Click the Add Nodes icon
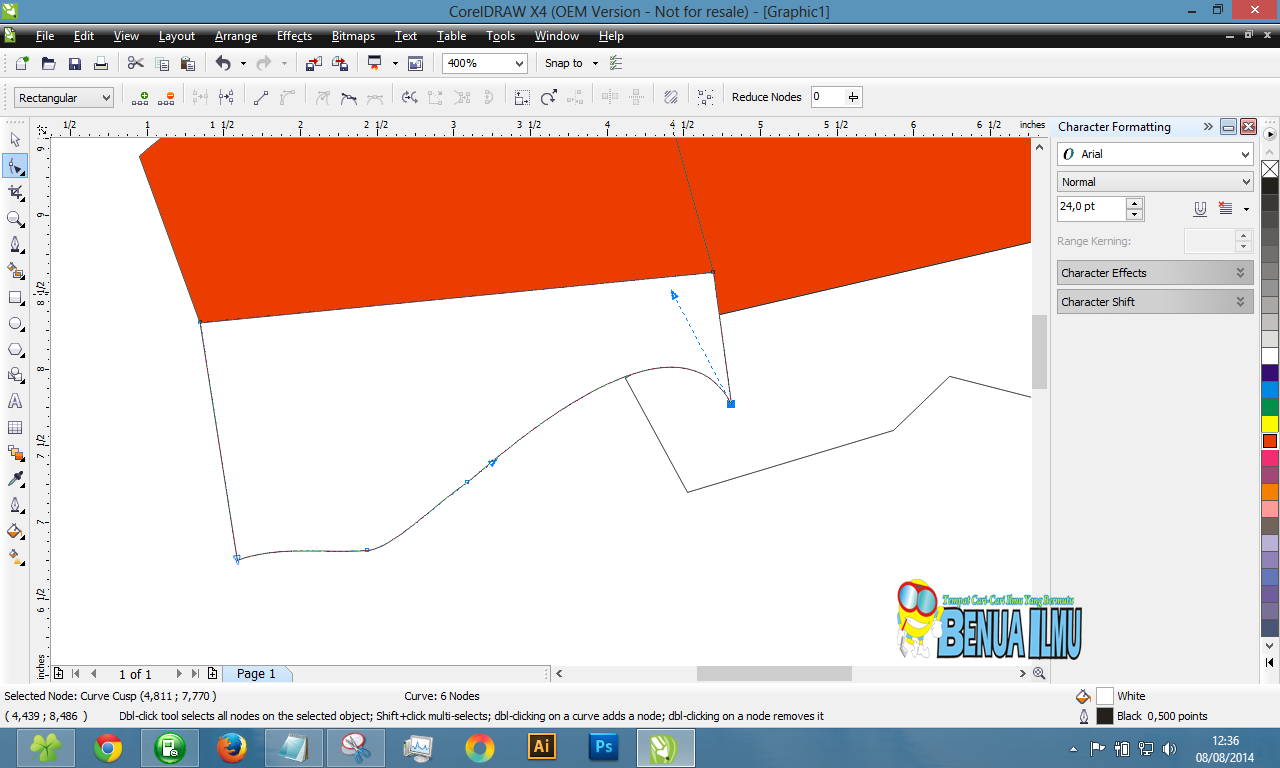Viewport: 1280px width, 768px height. [140, 97]
